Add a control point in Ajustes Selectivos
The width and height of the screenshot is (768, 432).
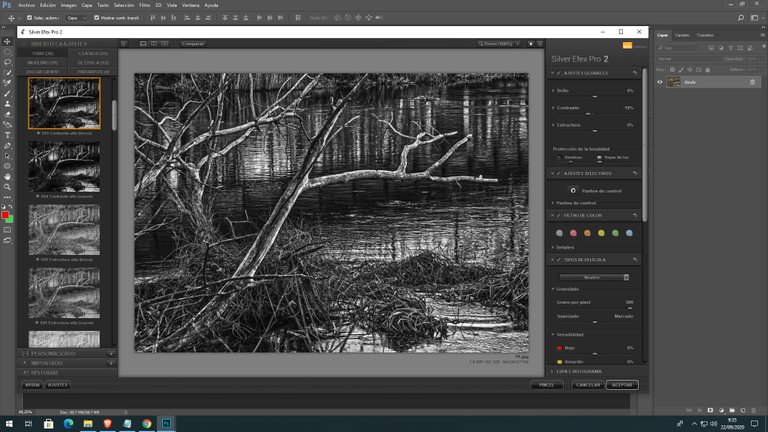click(573, 191)
